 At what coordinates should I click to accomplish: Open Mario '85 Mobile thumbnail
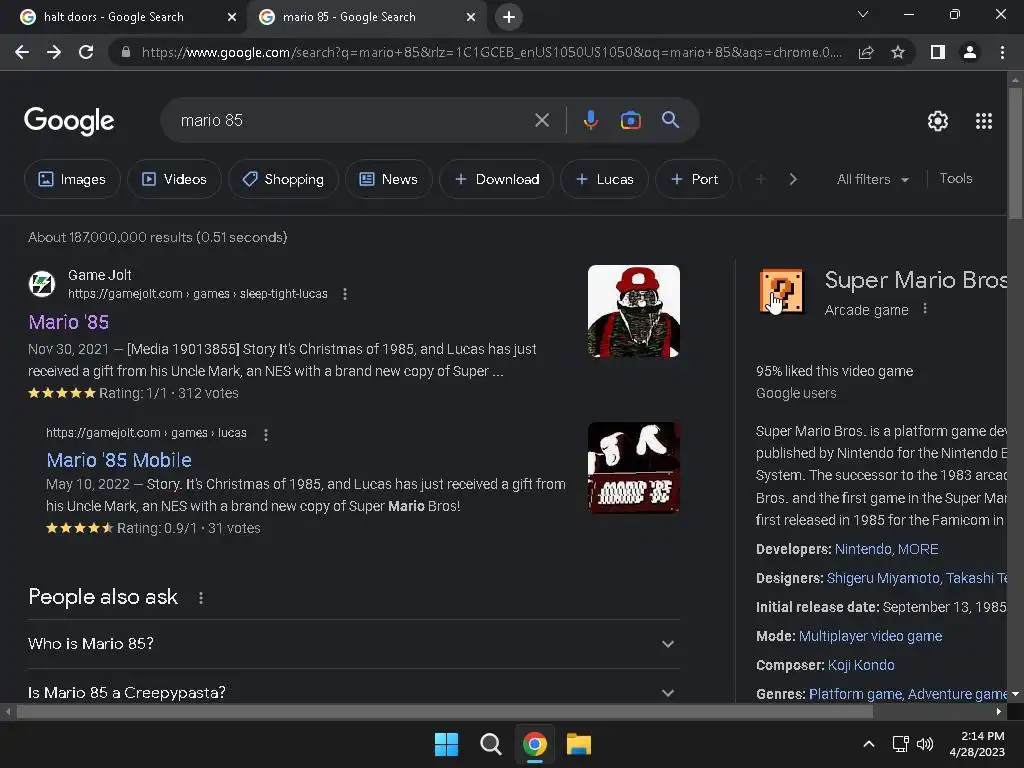[x=633, y=468]
